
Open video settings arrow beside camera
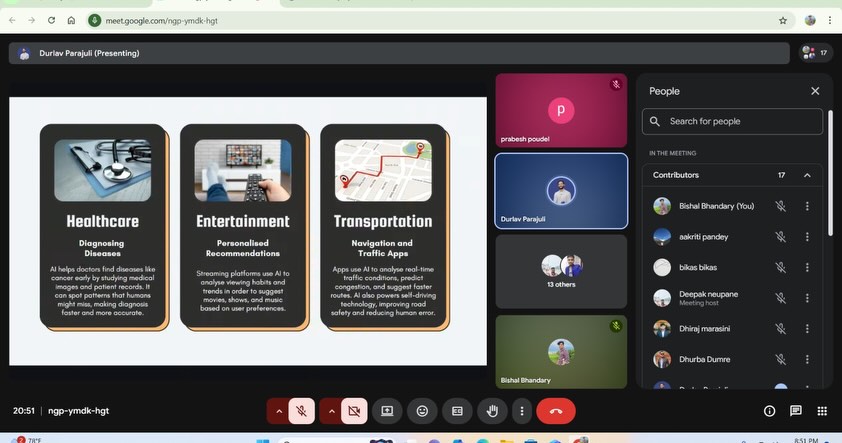pyautogui.click(x=331, y=411)
